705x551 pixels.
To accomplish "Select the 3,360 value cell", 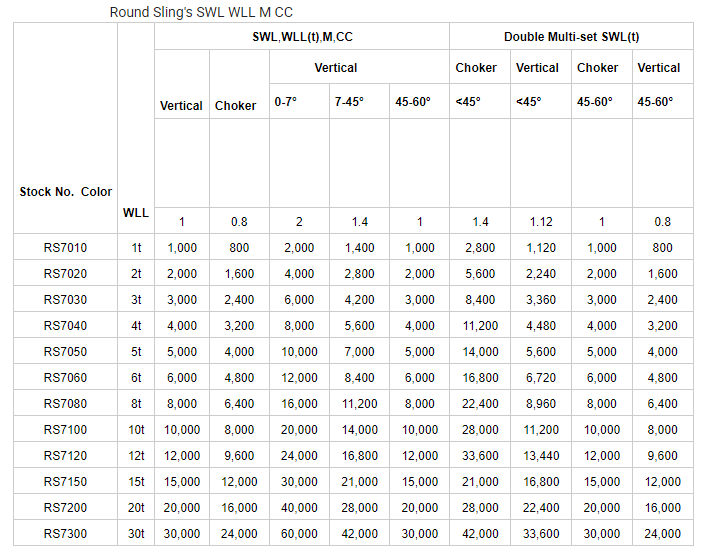I will pyautogui.click(x=537, y=299).
